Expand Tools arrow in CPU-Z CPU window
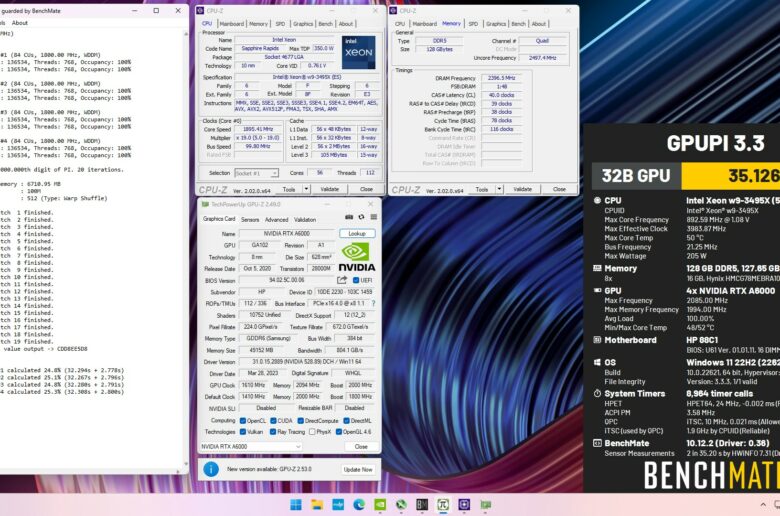This screenshot has height=516, width=780. [x=306, y=189]
